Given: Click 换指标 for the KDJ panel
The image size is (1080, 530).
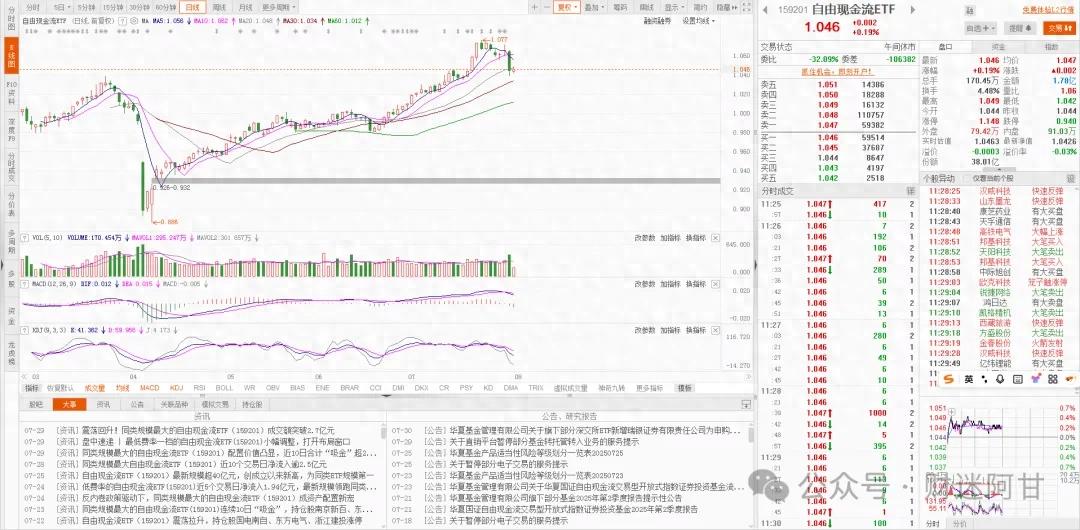Looking at the screenshot, I should coord(696,330).
